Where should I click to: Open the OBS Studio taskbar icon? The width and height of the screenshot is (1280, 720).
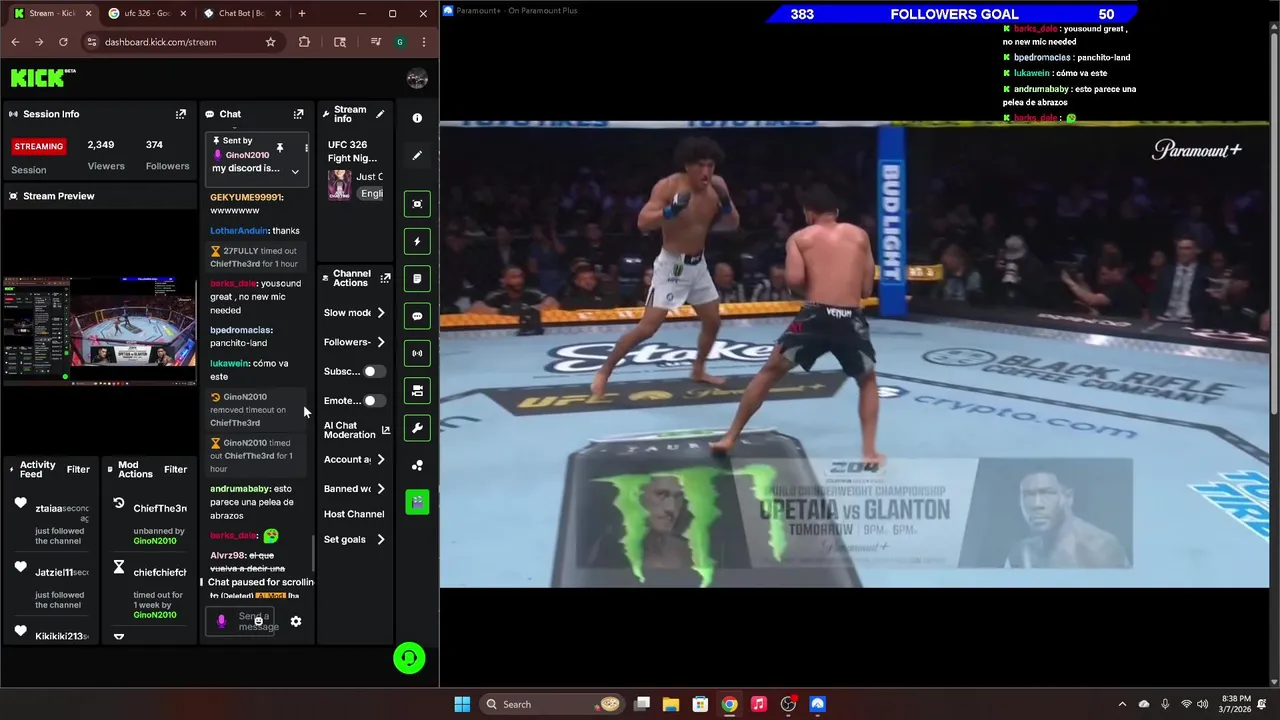pyautogui.click(x=788, y=704)
